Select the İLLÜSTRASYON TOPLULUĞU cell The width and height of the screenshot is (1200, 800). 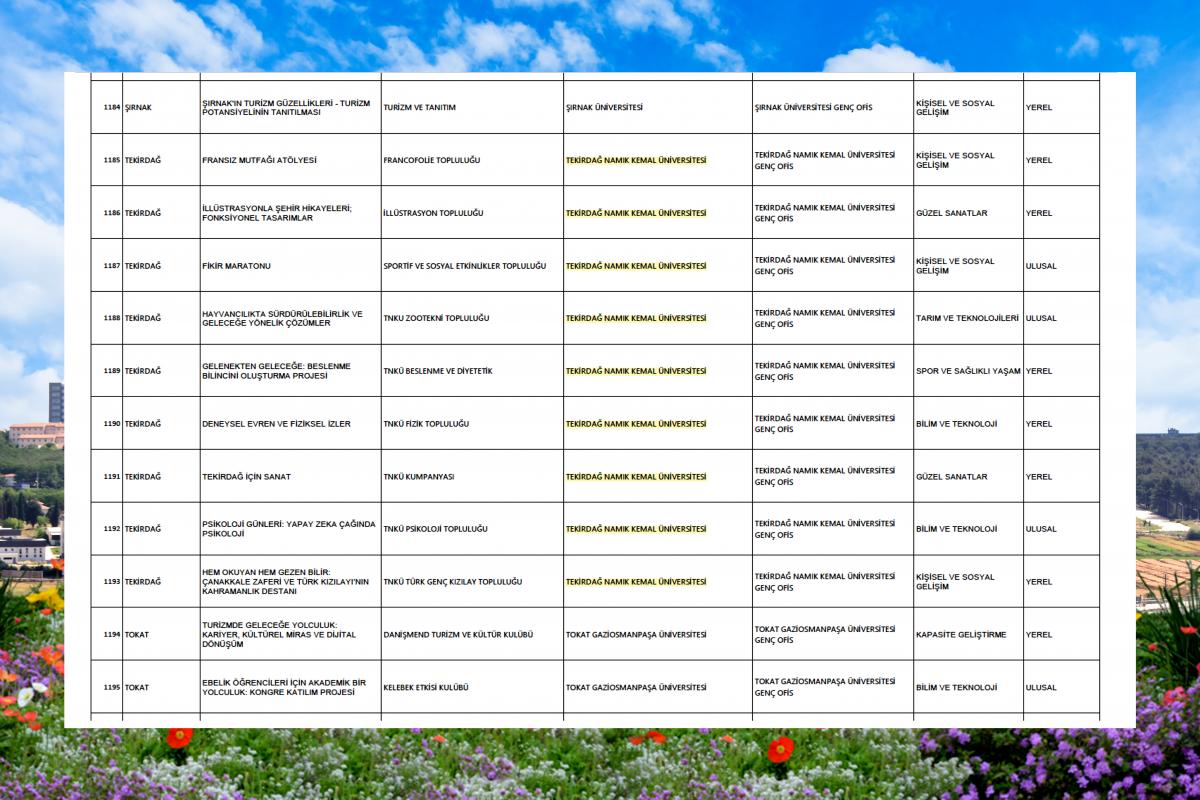[x=472, y=213]
